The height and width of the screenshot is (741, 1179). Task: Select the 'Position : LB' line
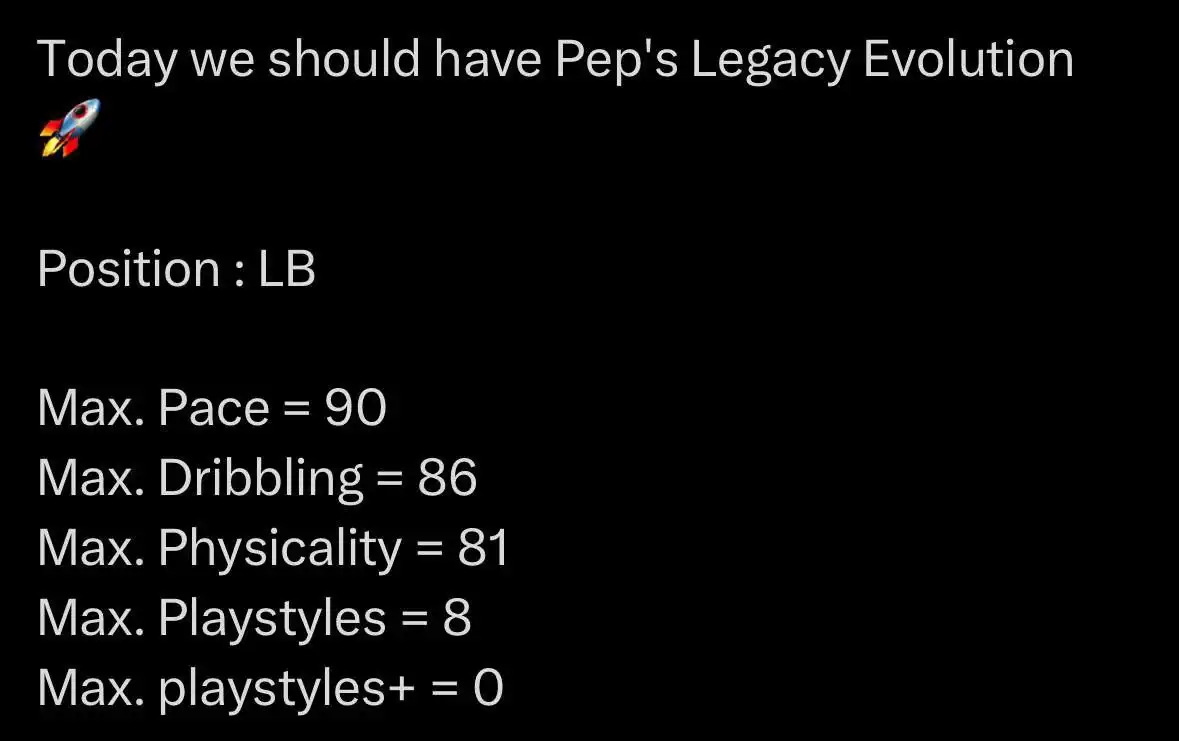point(176,269)
